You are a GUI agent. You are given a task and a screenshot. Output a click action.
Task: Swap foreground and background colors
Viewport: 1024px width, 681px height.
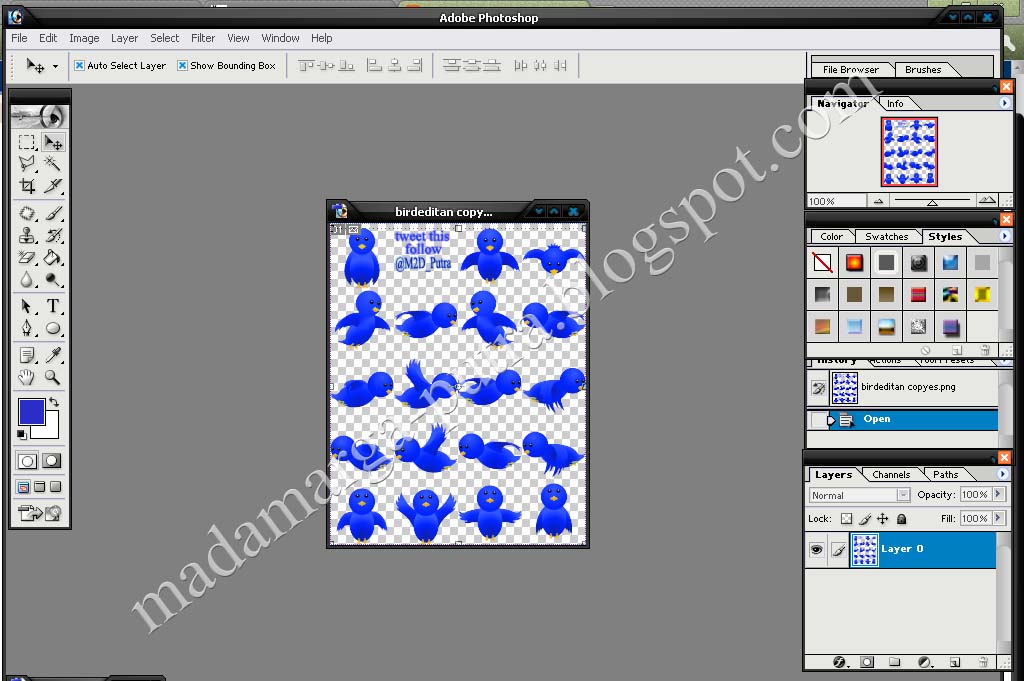(x=54, y=402)
